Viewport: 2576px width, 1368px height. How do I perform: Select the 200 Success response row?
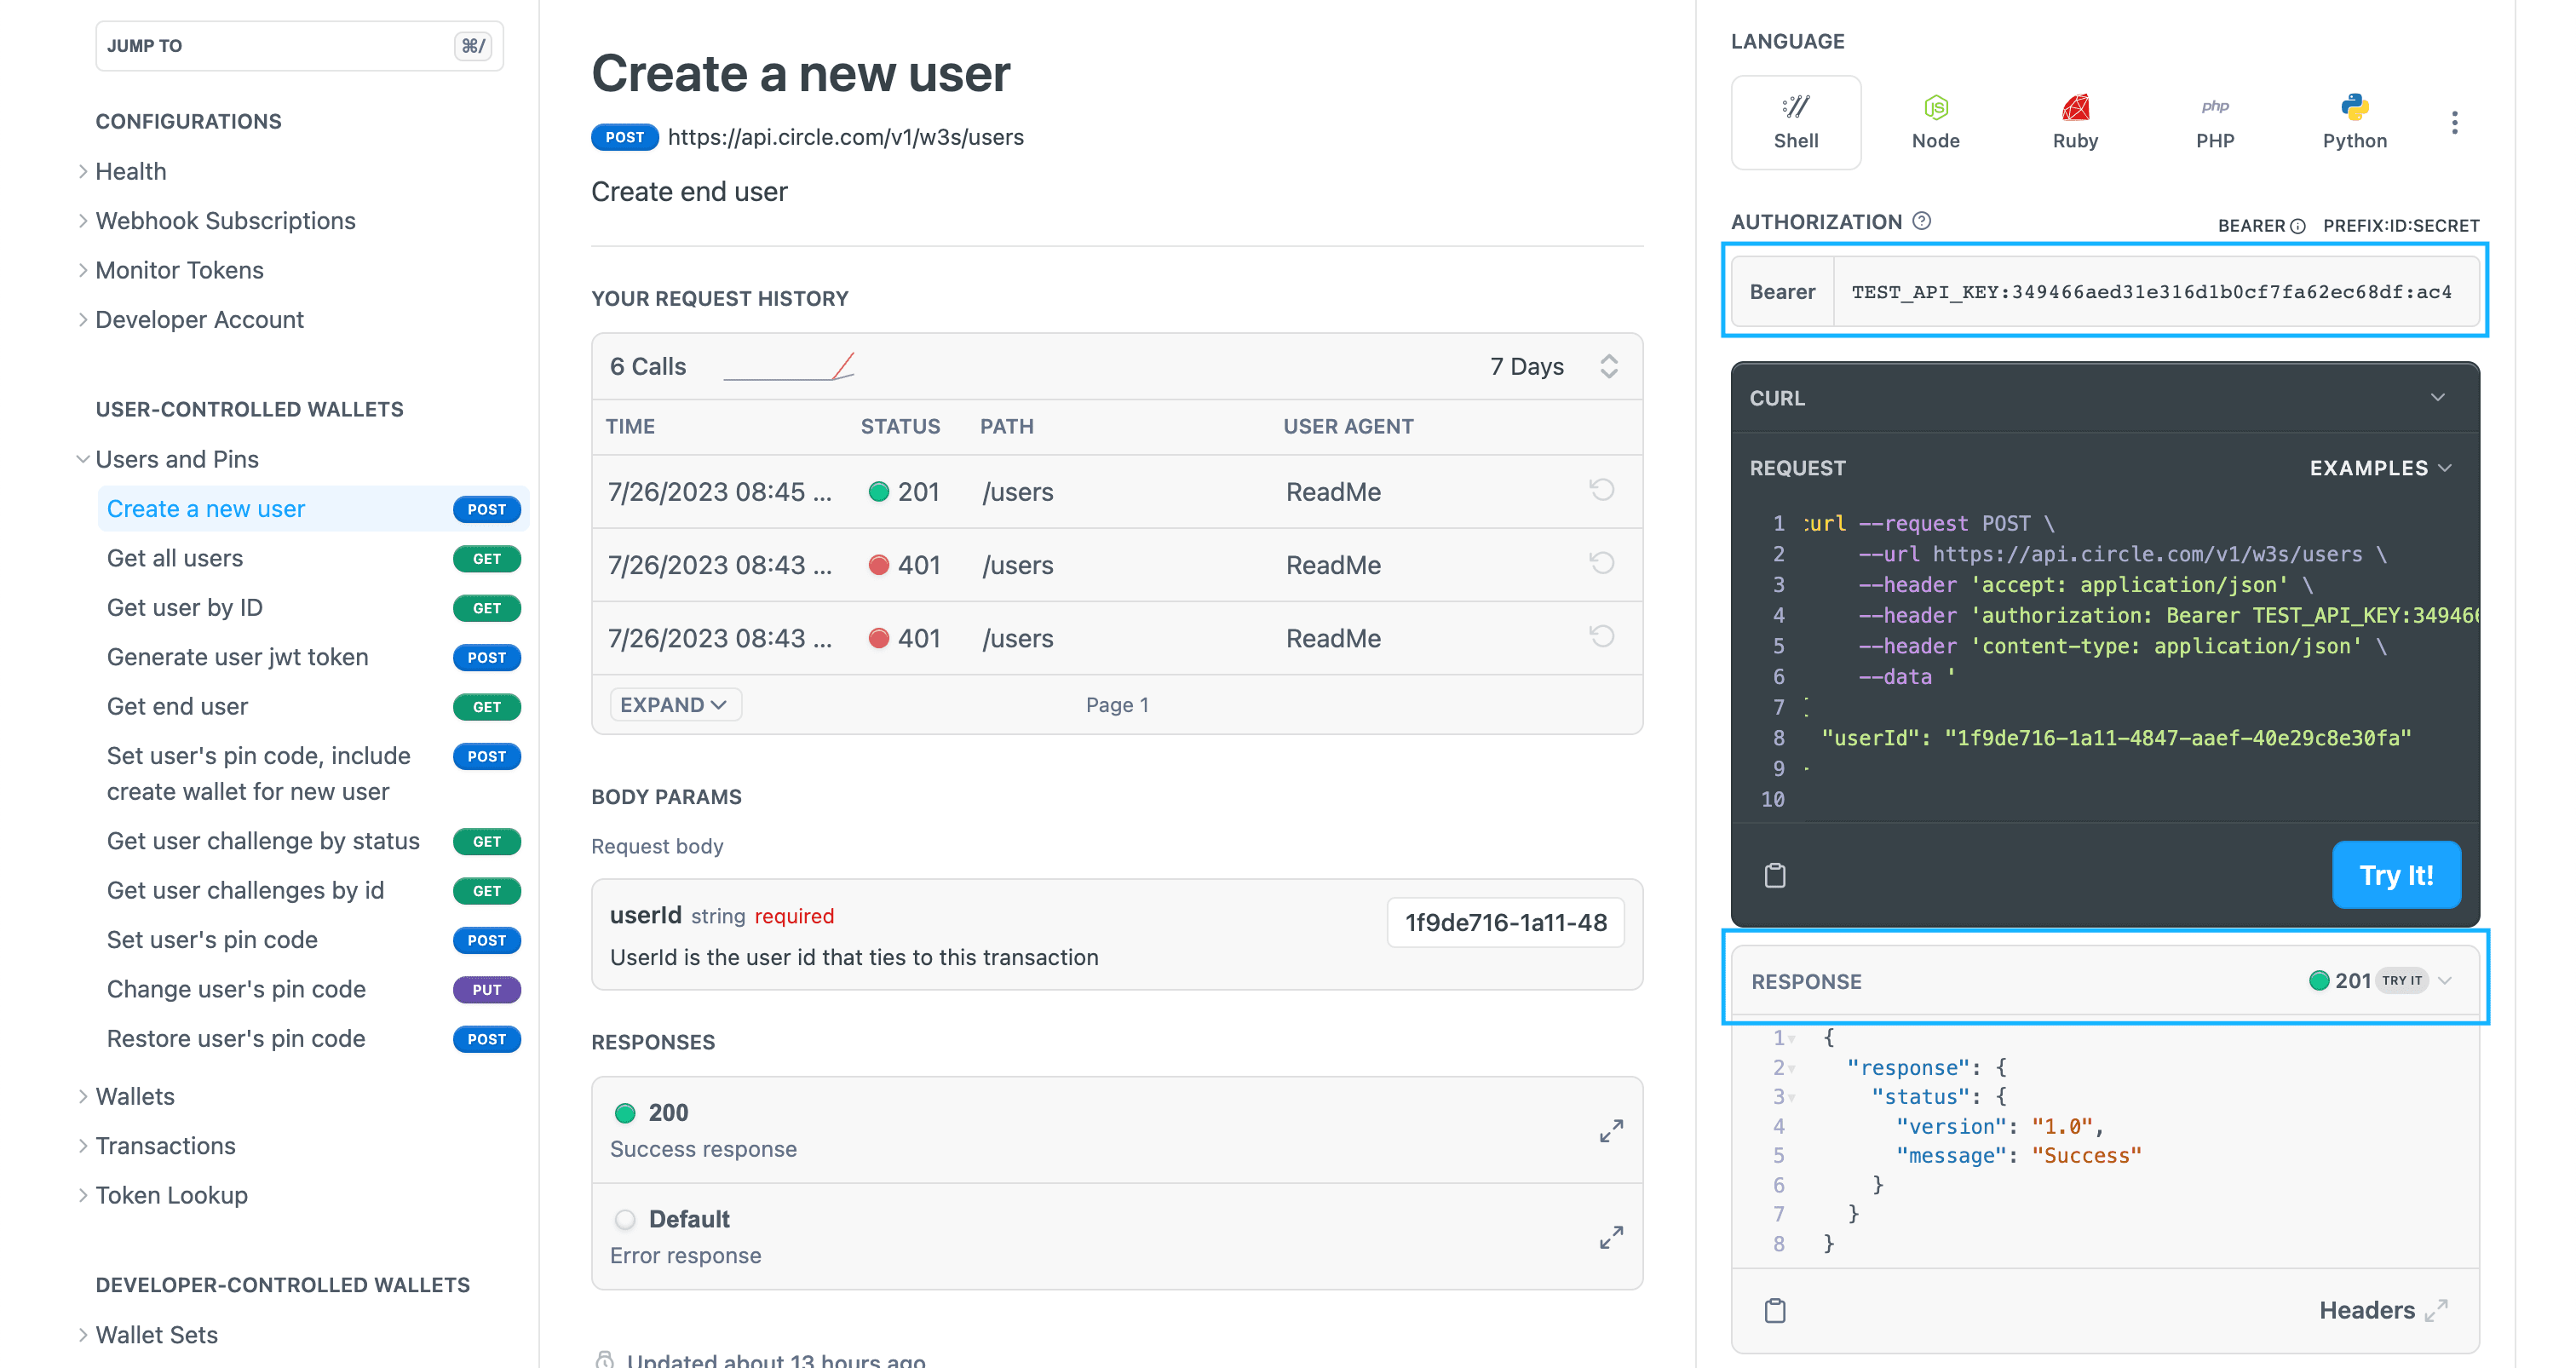(1117, 1130)
